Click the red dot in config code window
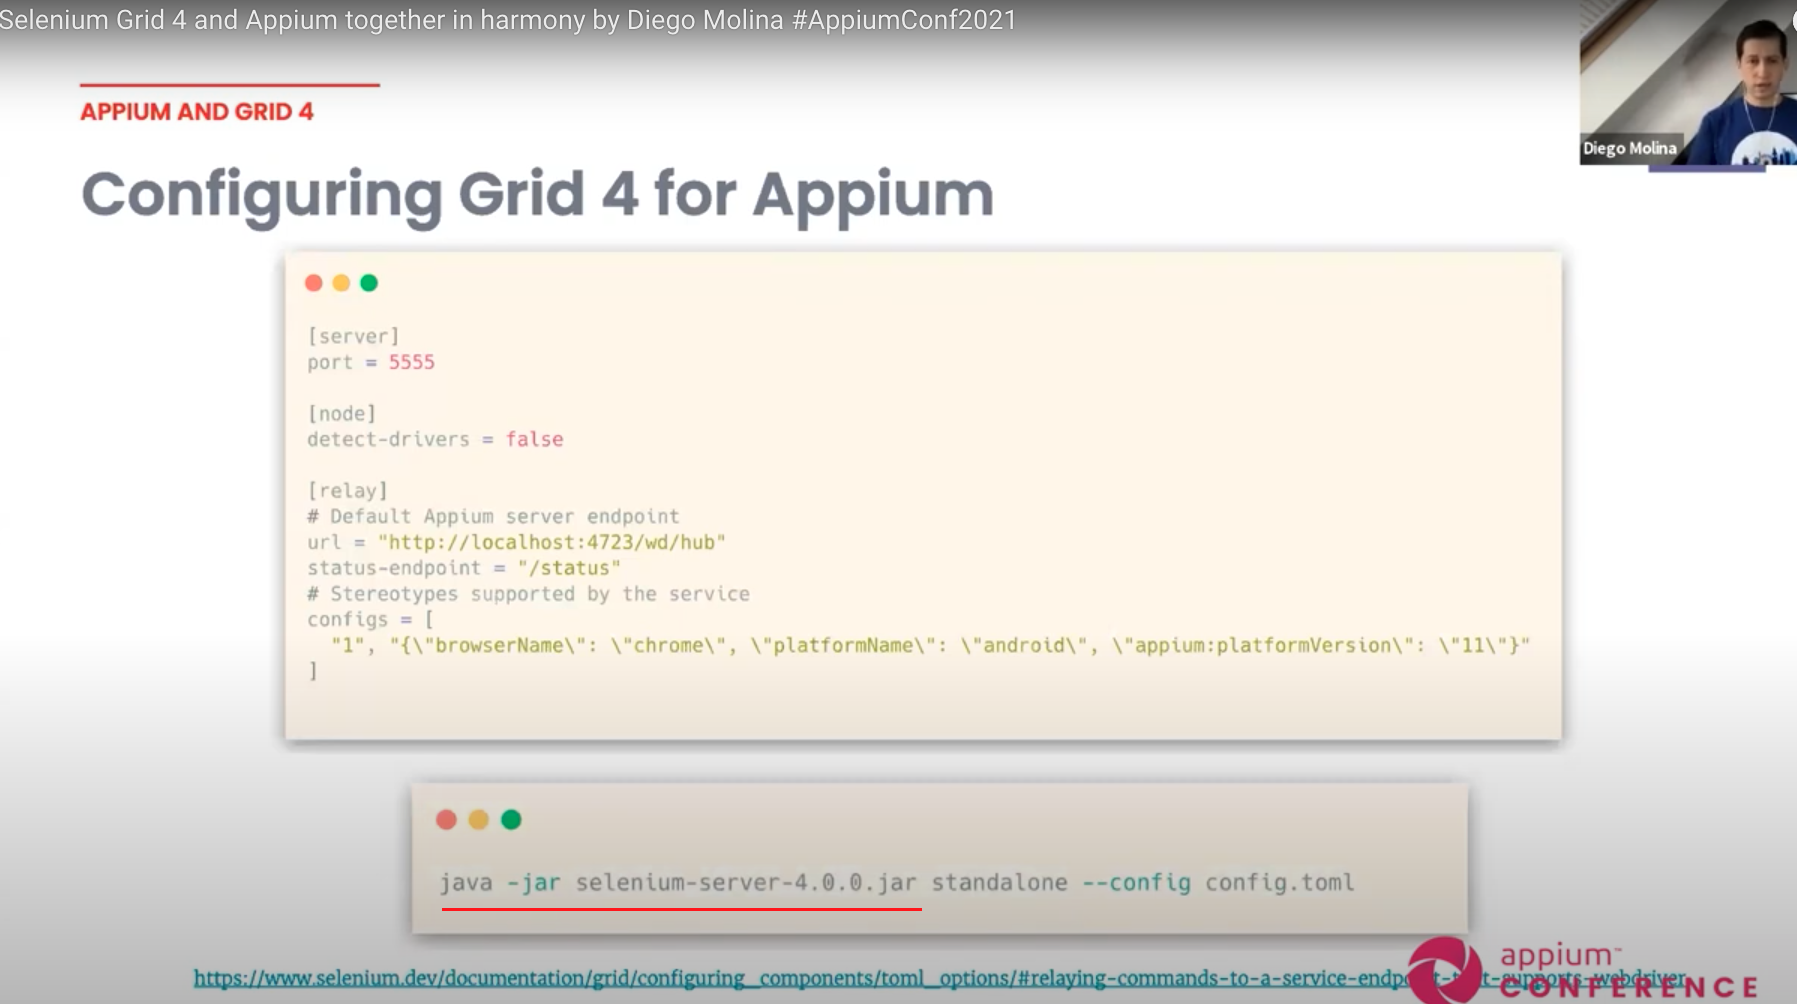The image size is (1797, 1004). coord(314,283)
